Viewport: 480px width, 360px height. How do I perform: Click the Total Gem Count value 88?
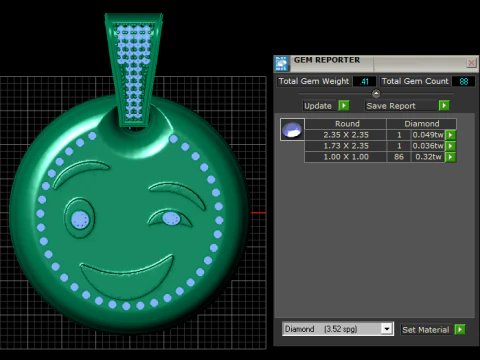(463, 81)
